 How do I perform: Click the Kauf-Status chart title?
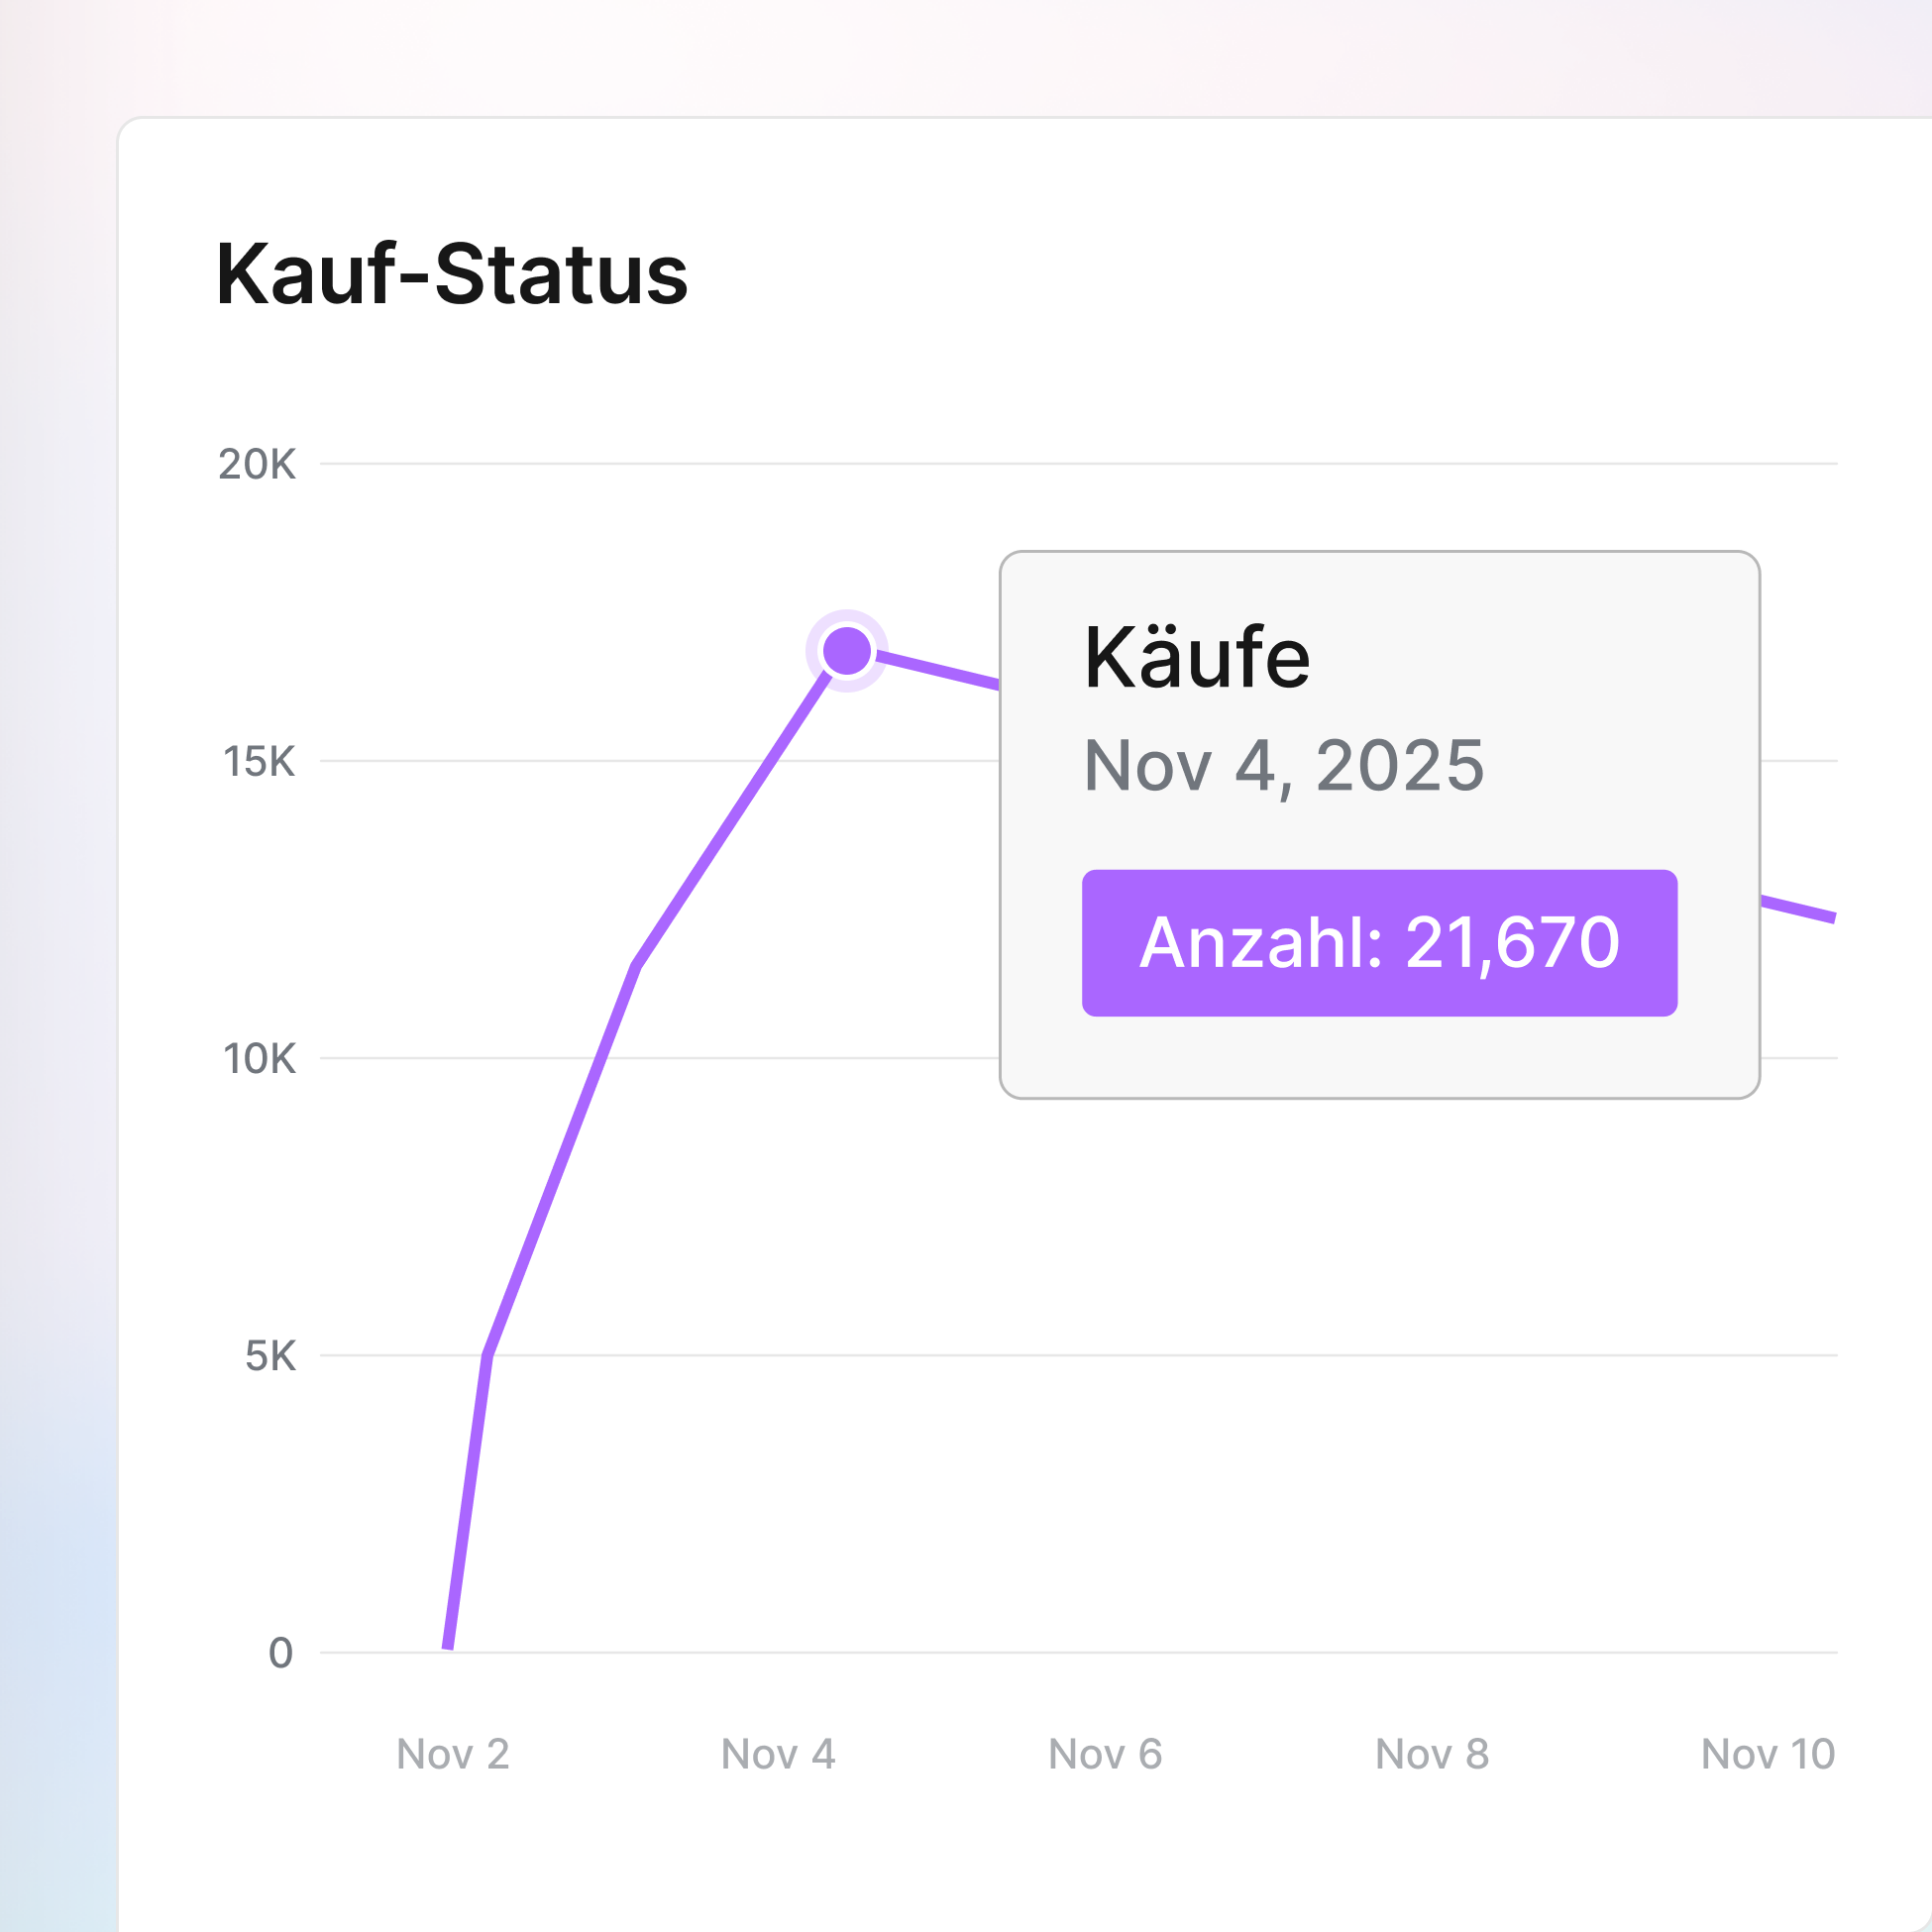tap(452, 274)
